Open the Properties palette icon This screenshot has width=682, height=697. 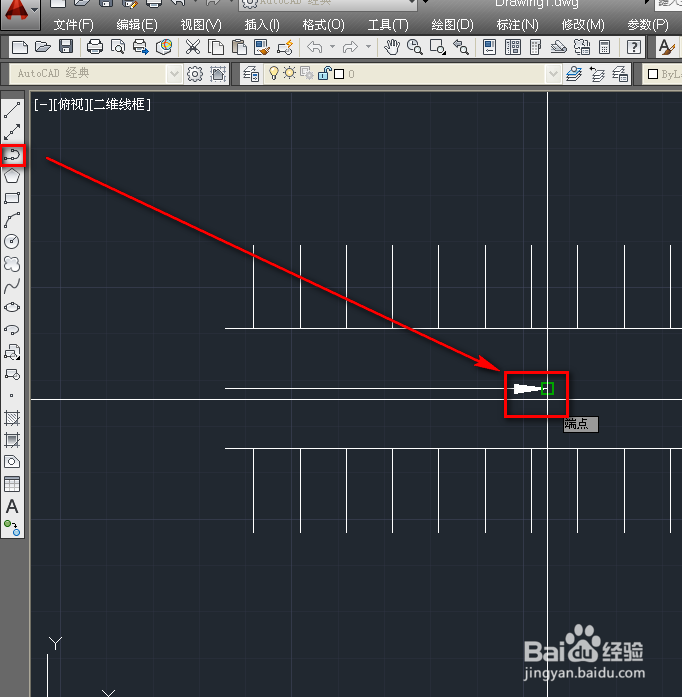pos(489,47)
